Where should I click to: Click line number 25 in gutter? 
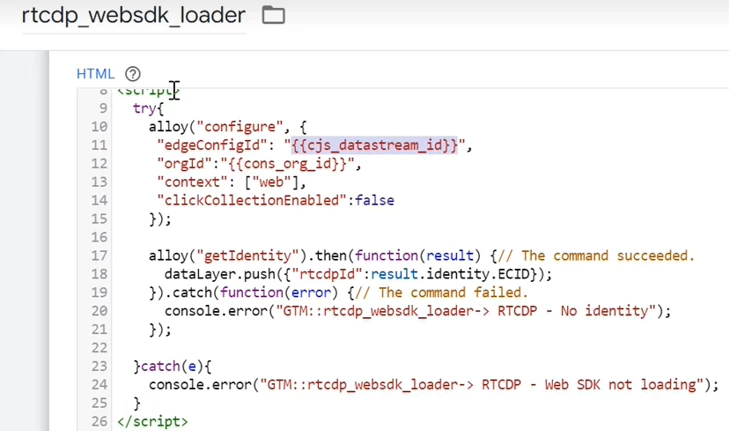pos(99,403)
